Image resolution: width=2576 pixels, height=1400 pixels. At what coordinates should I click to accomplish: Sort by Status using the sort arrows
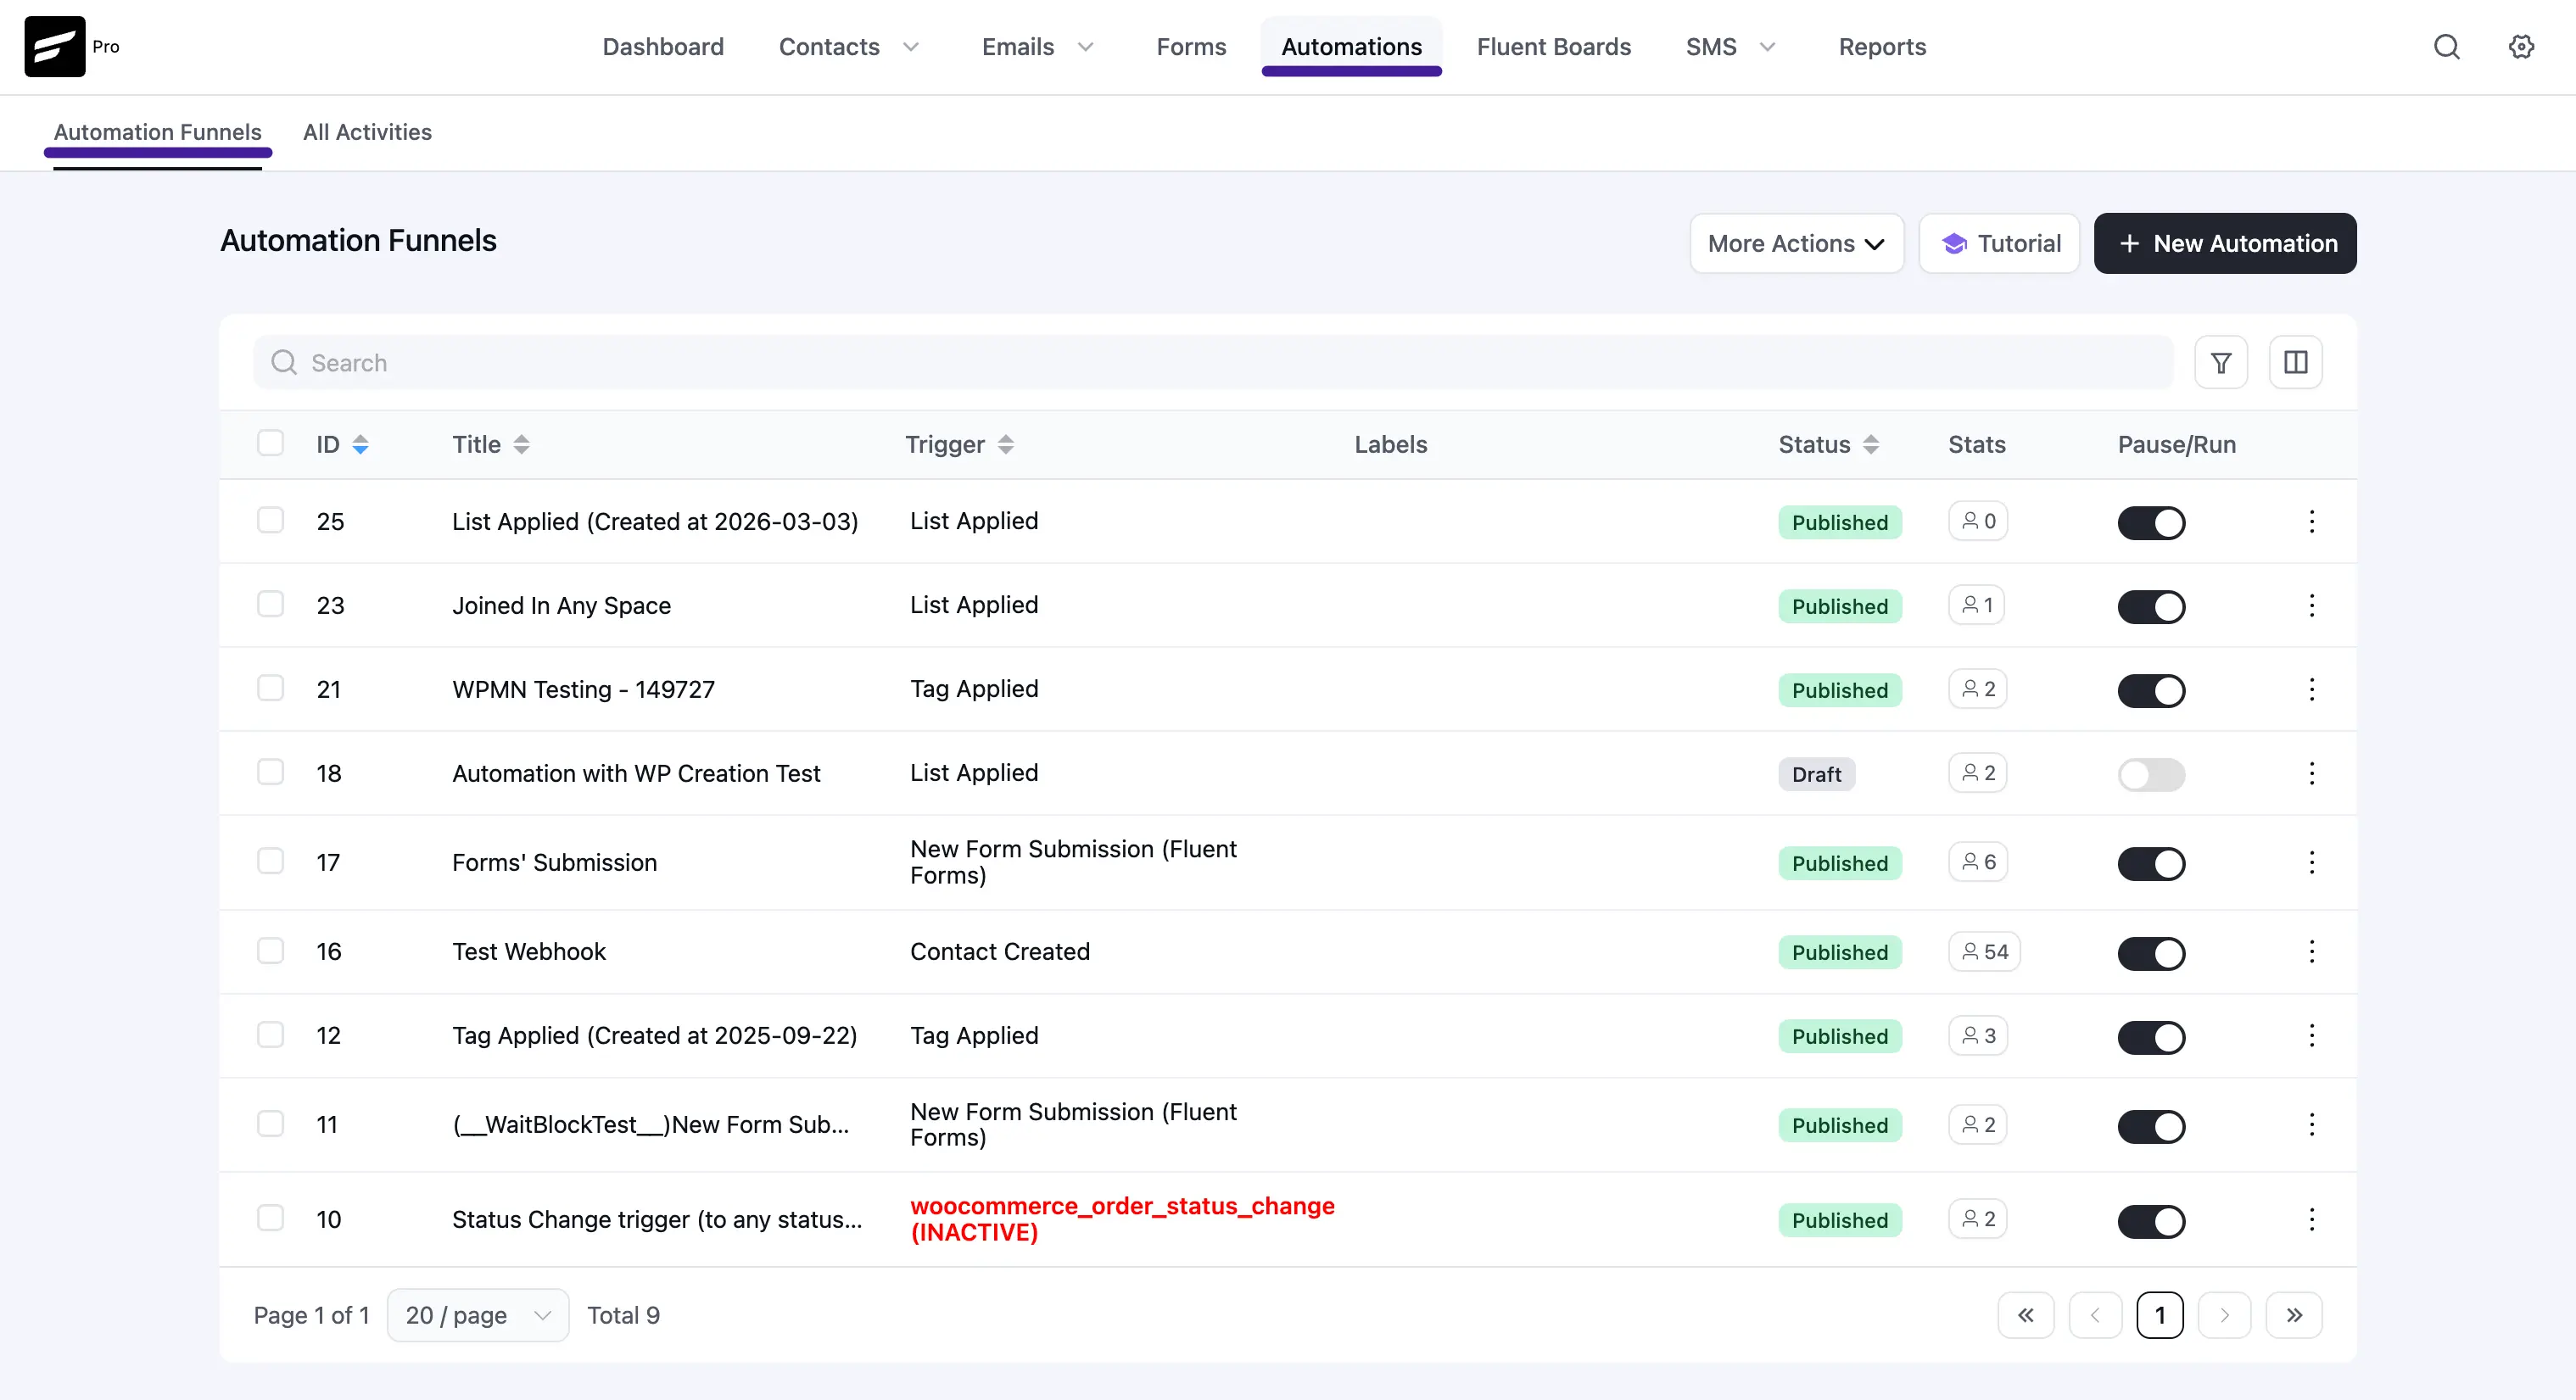(x=1871, y=445)
